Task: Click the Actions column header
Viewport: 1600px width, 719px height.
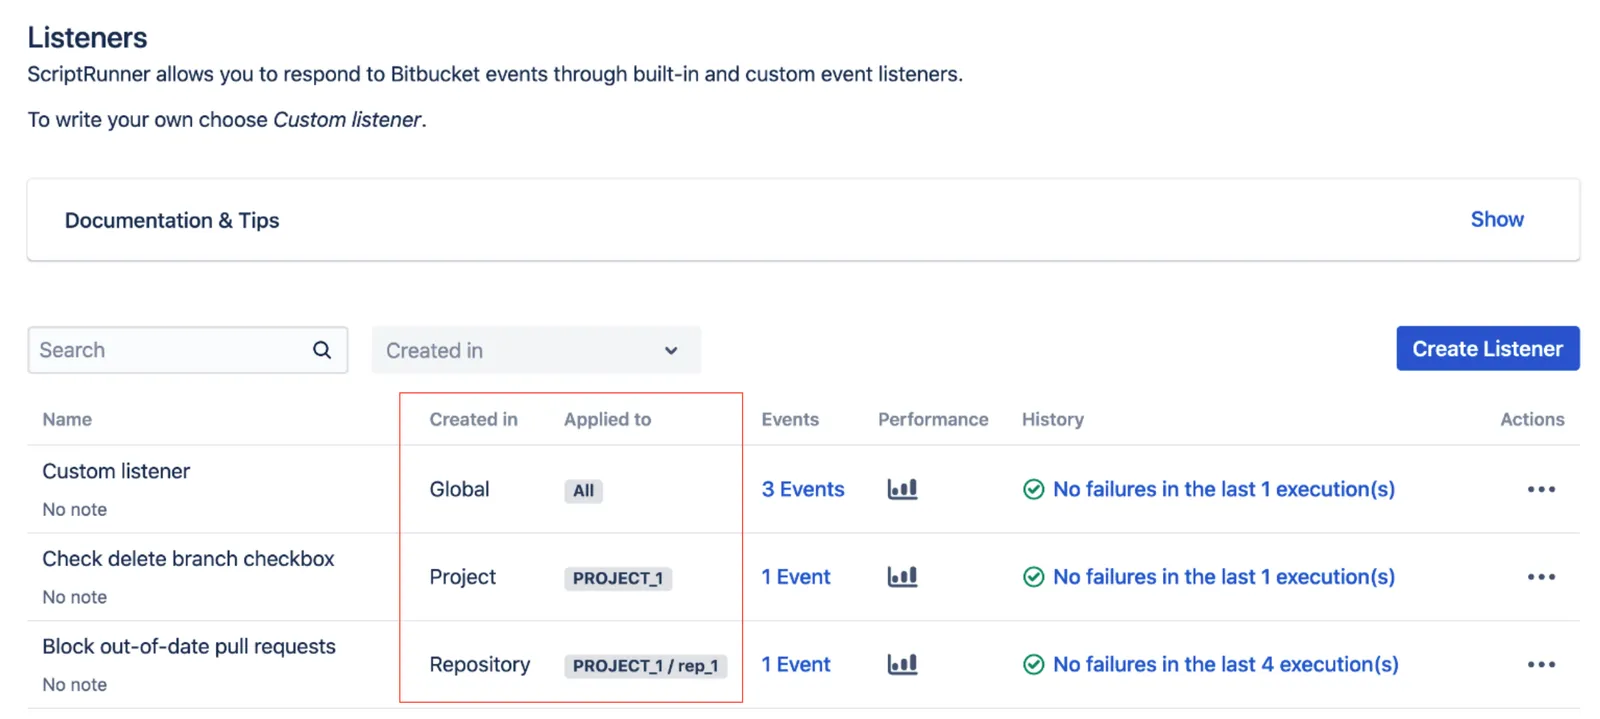Action: click(1532, 420)
